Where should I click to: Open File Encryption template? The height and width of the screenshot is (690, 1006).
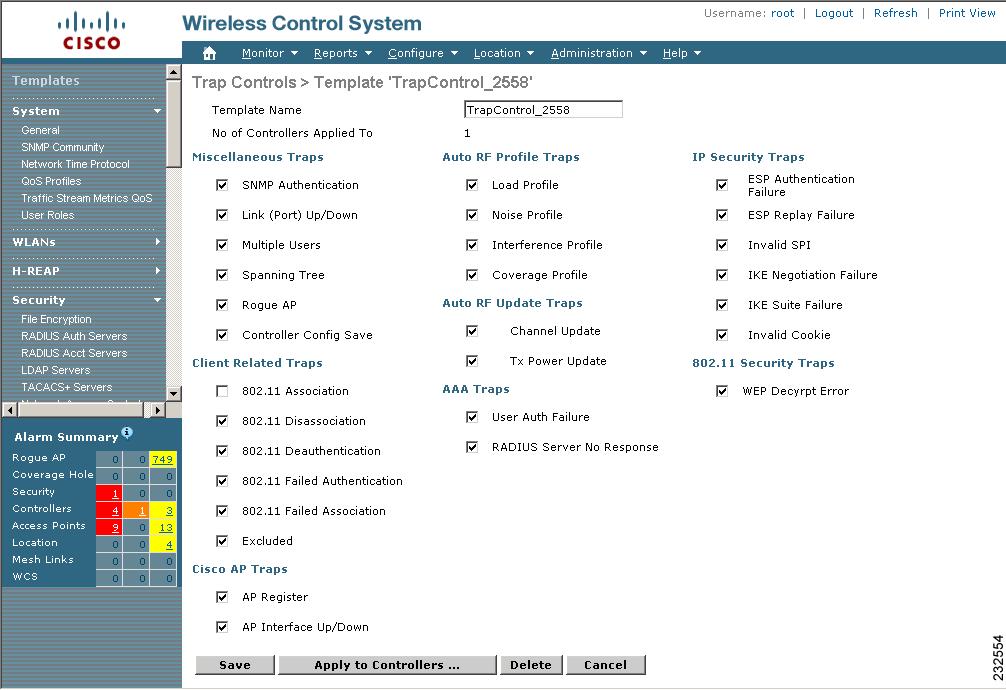56,320
